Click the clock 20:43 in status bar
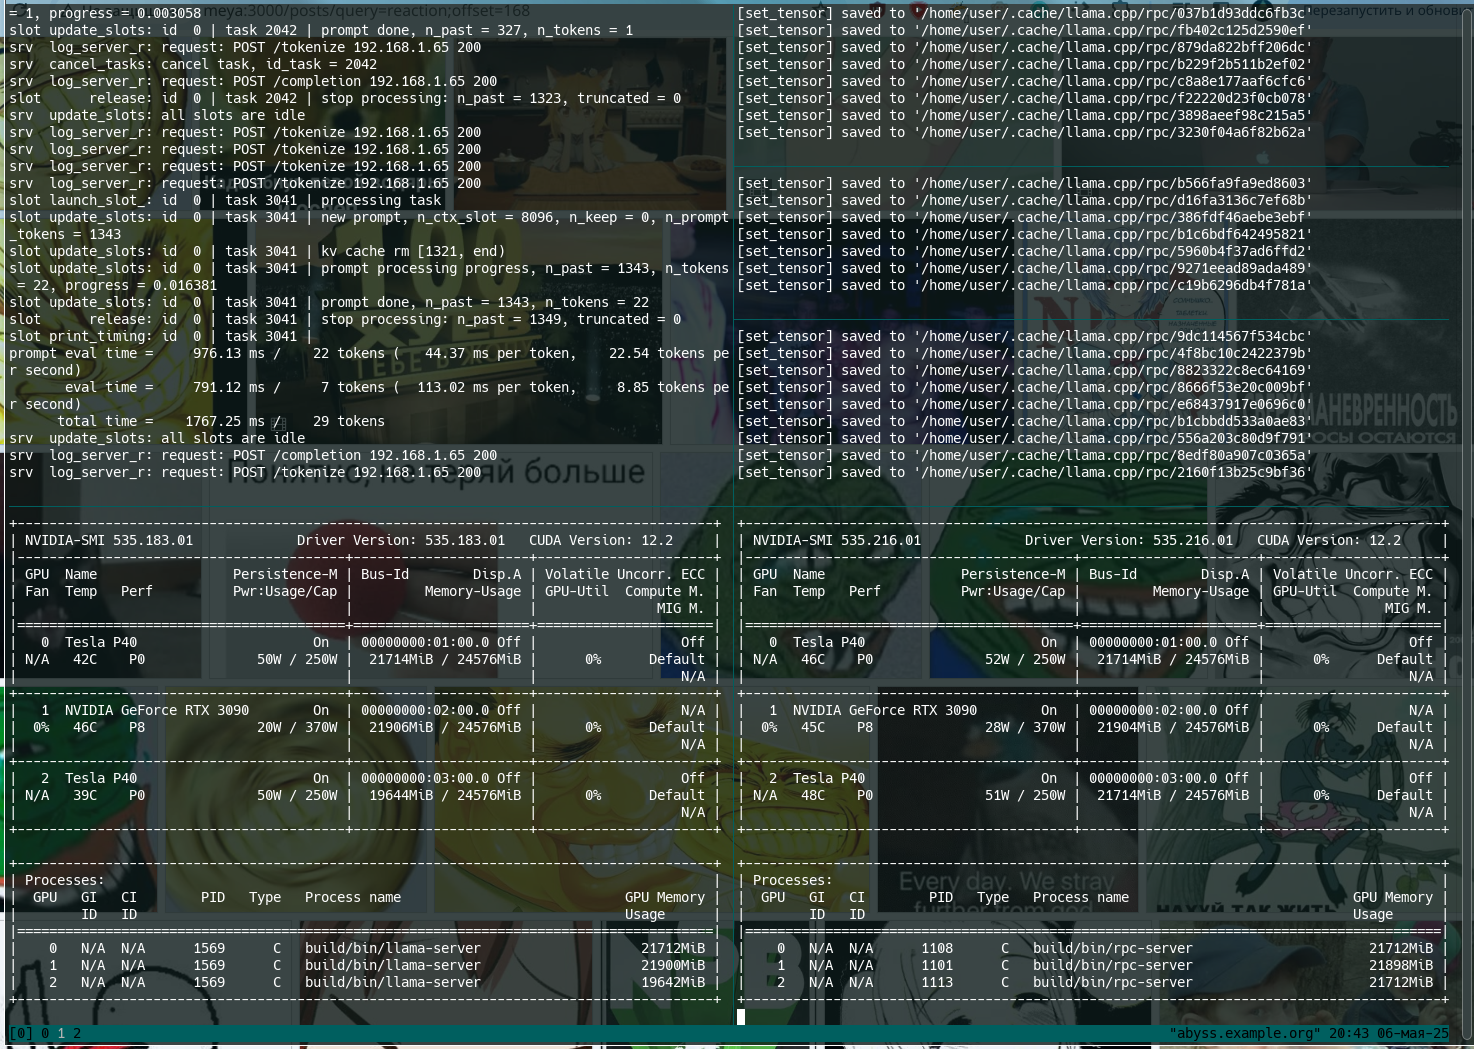 [x=1349, y=1033]
